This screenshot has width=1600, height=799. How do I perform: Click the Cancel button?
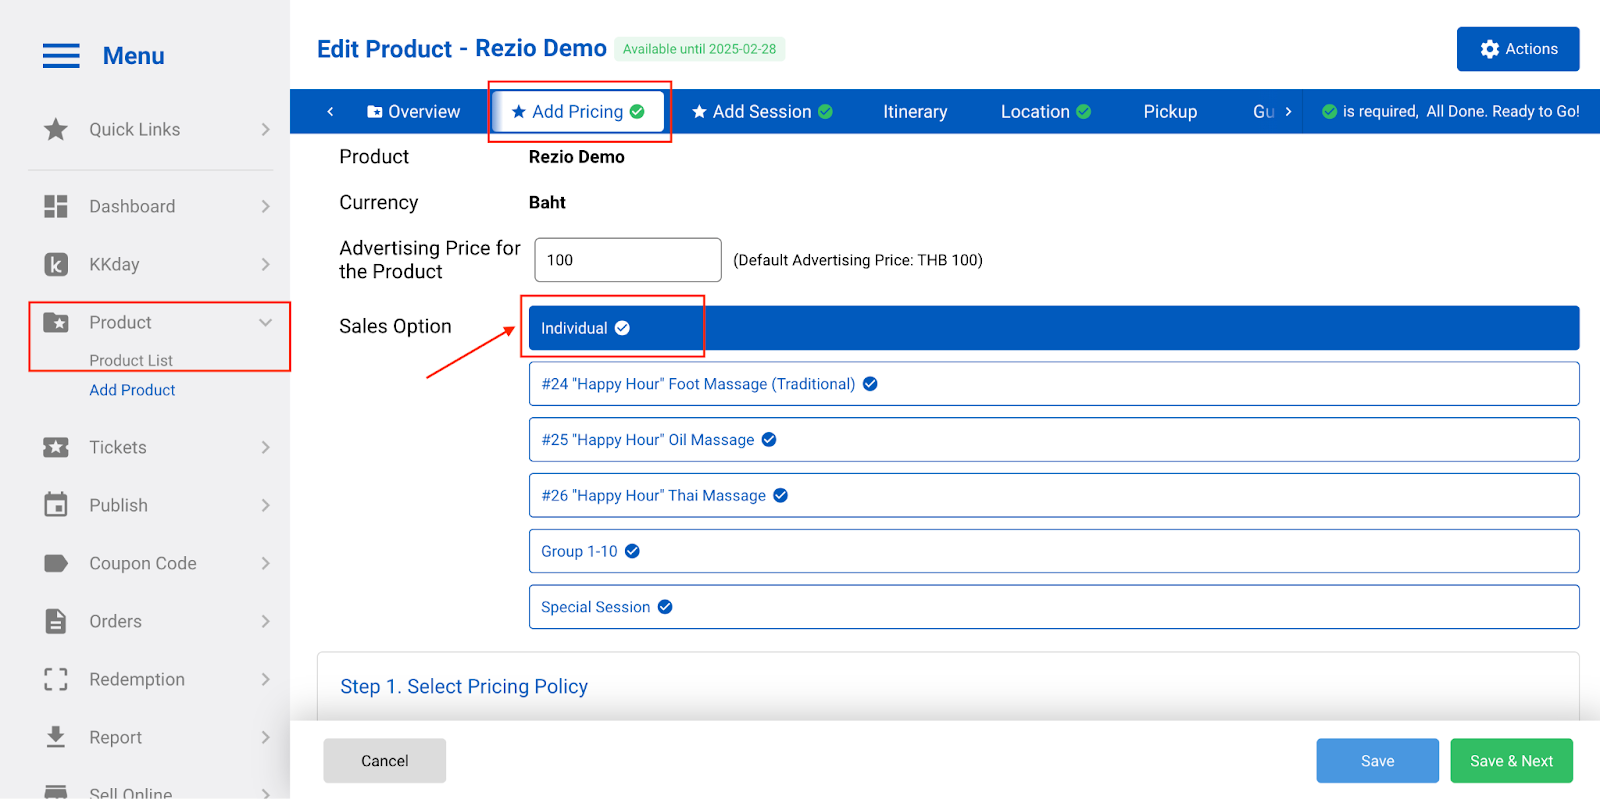(x=384, y=761)
